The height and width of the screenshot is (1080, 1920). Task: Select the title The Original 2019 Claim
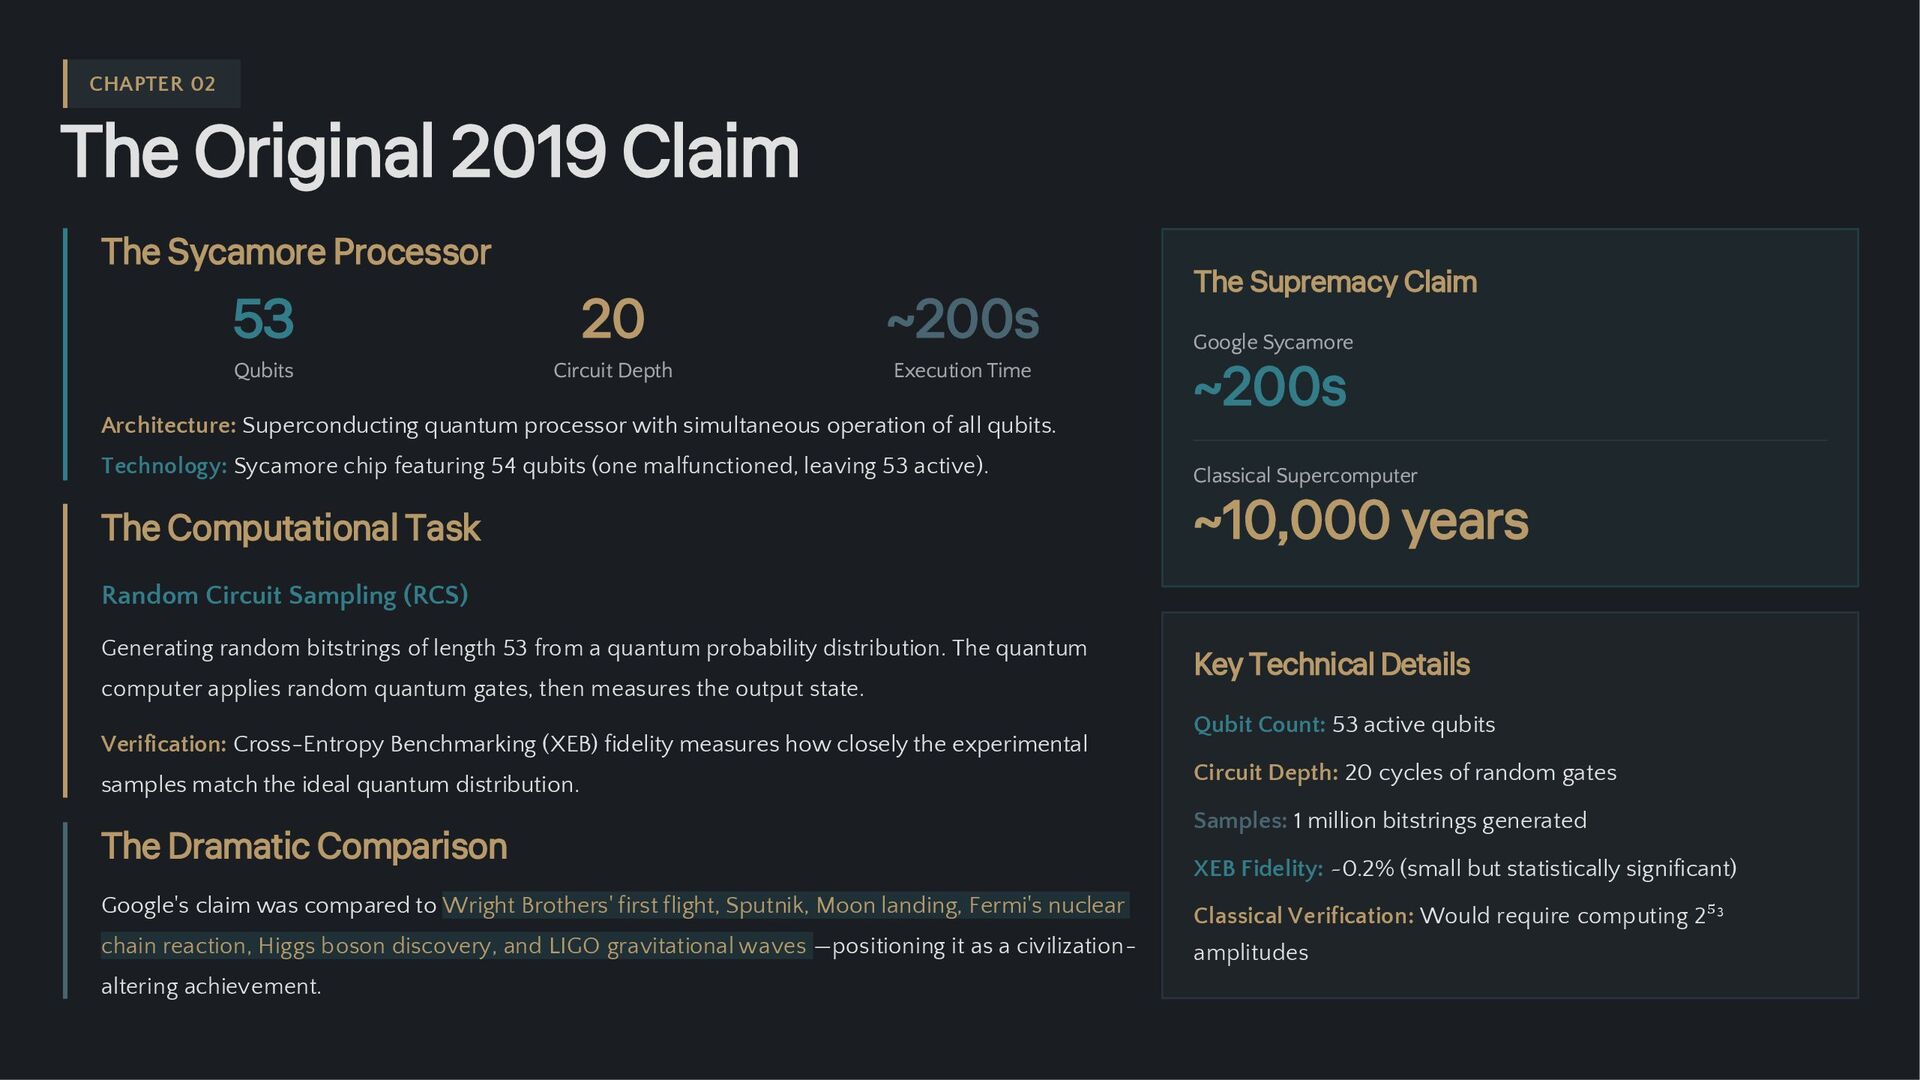click(x=430, y=152)
